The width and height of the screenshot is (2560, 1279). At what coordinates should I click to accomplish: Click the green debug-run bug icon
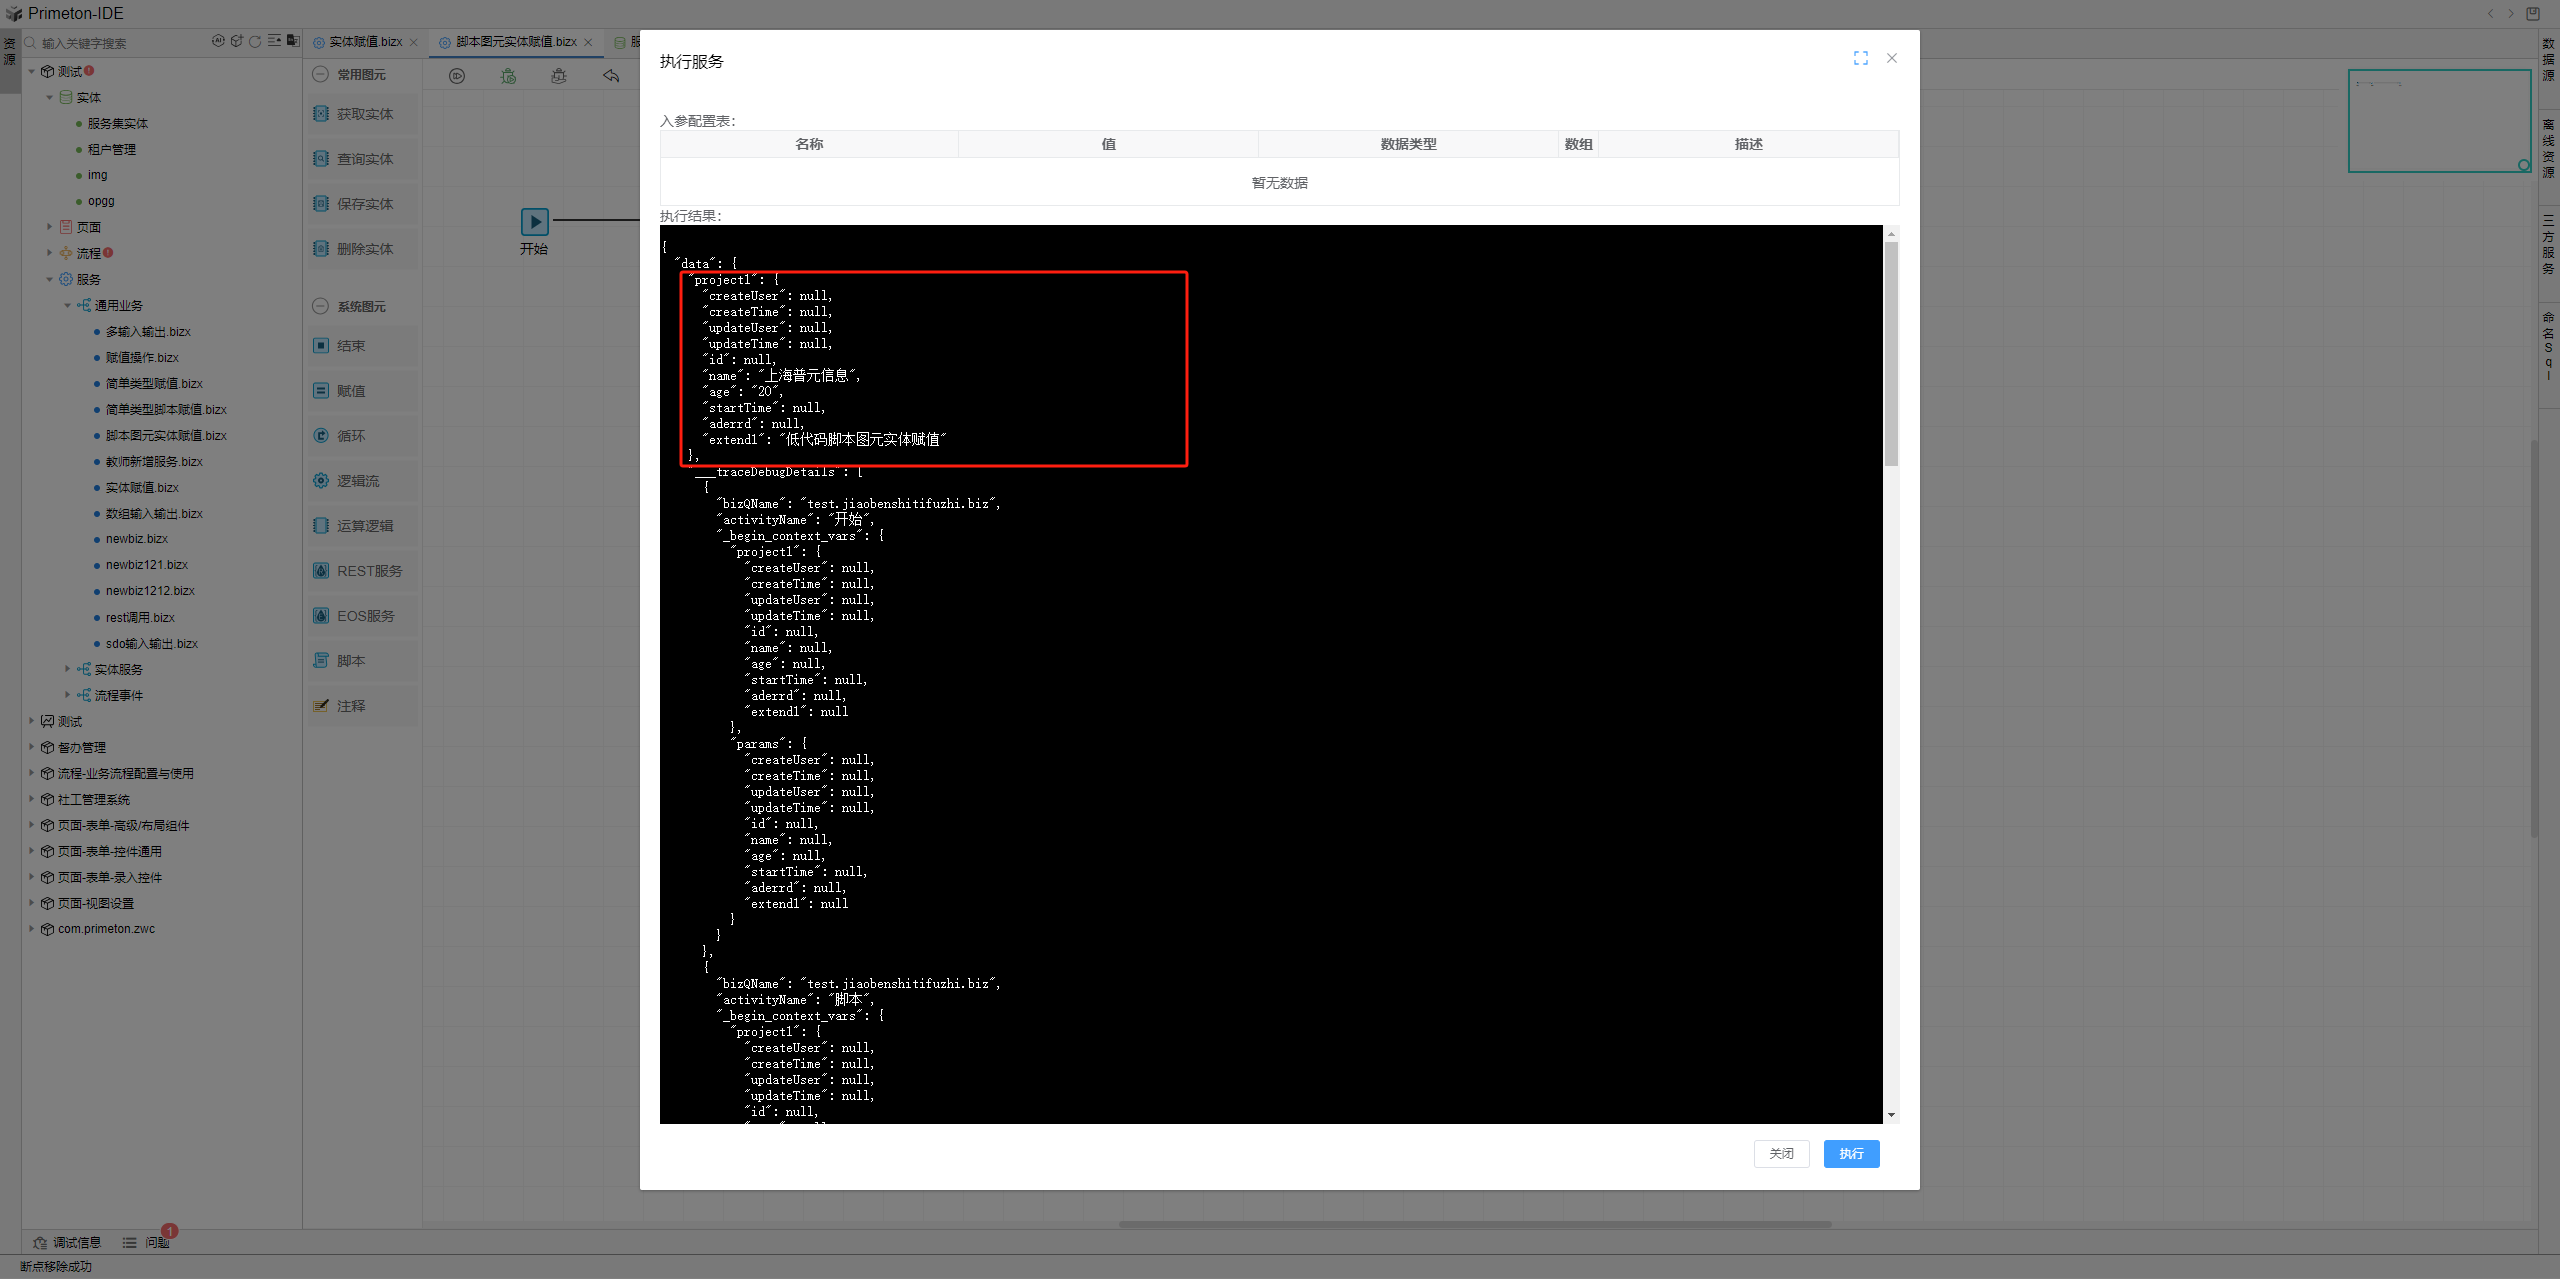[x=508, y=76]
